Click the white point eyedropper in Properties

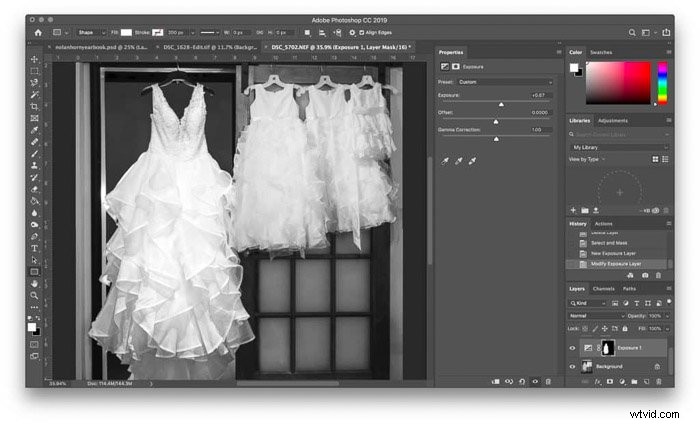point(472,161)
